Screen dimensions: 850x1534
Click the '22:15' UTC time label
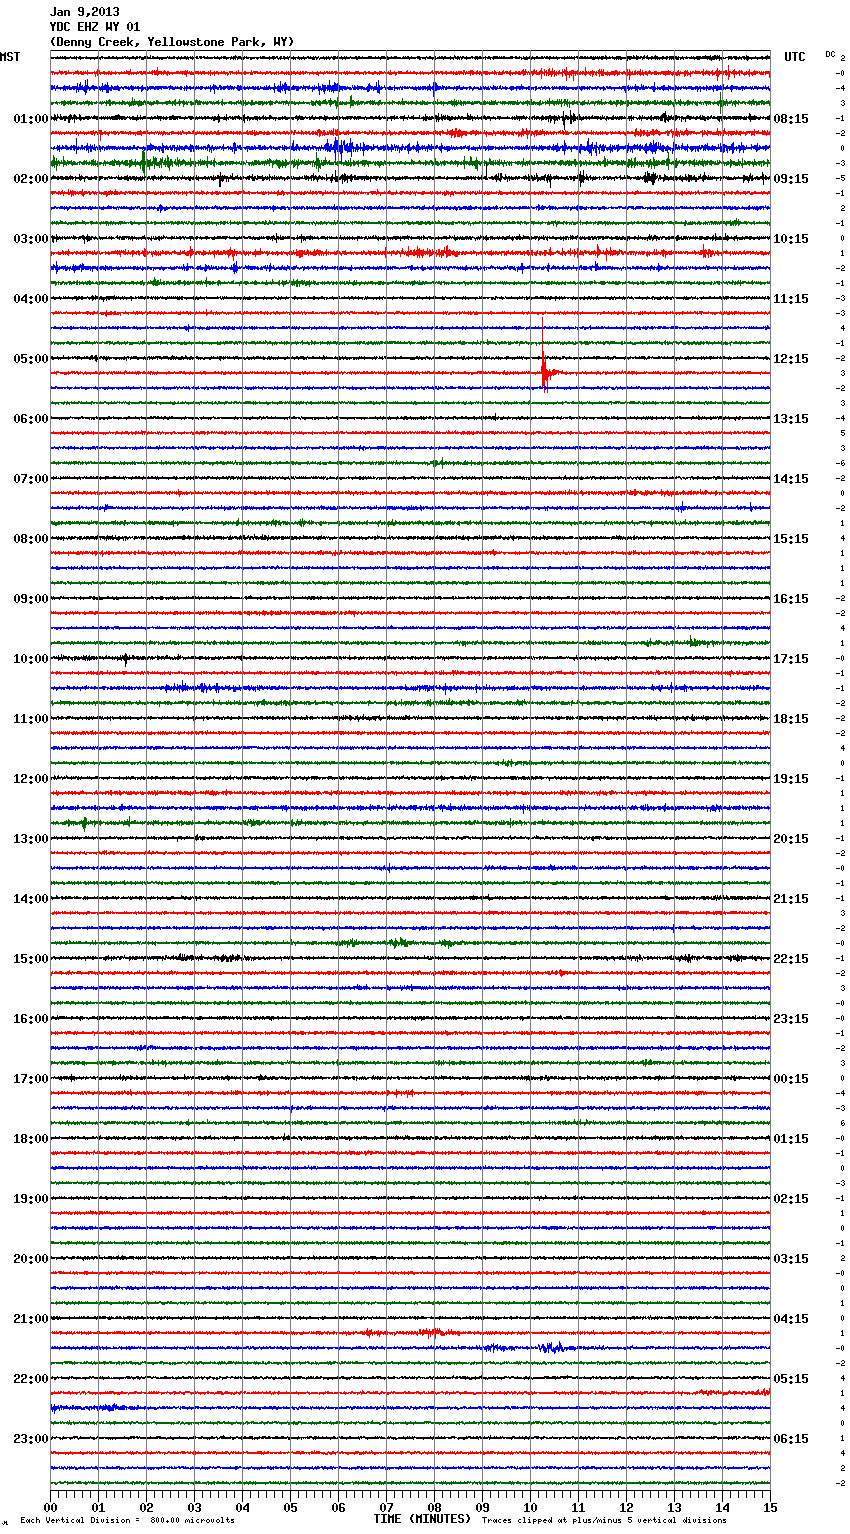pyautogui.click(x=791, y=959)
